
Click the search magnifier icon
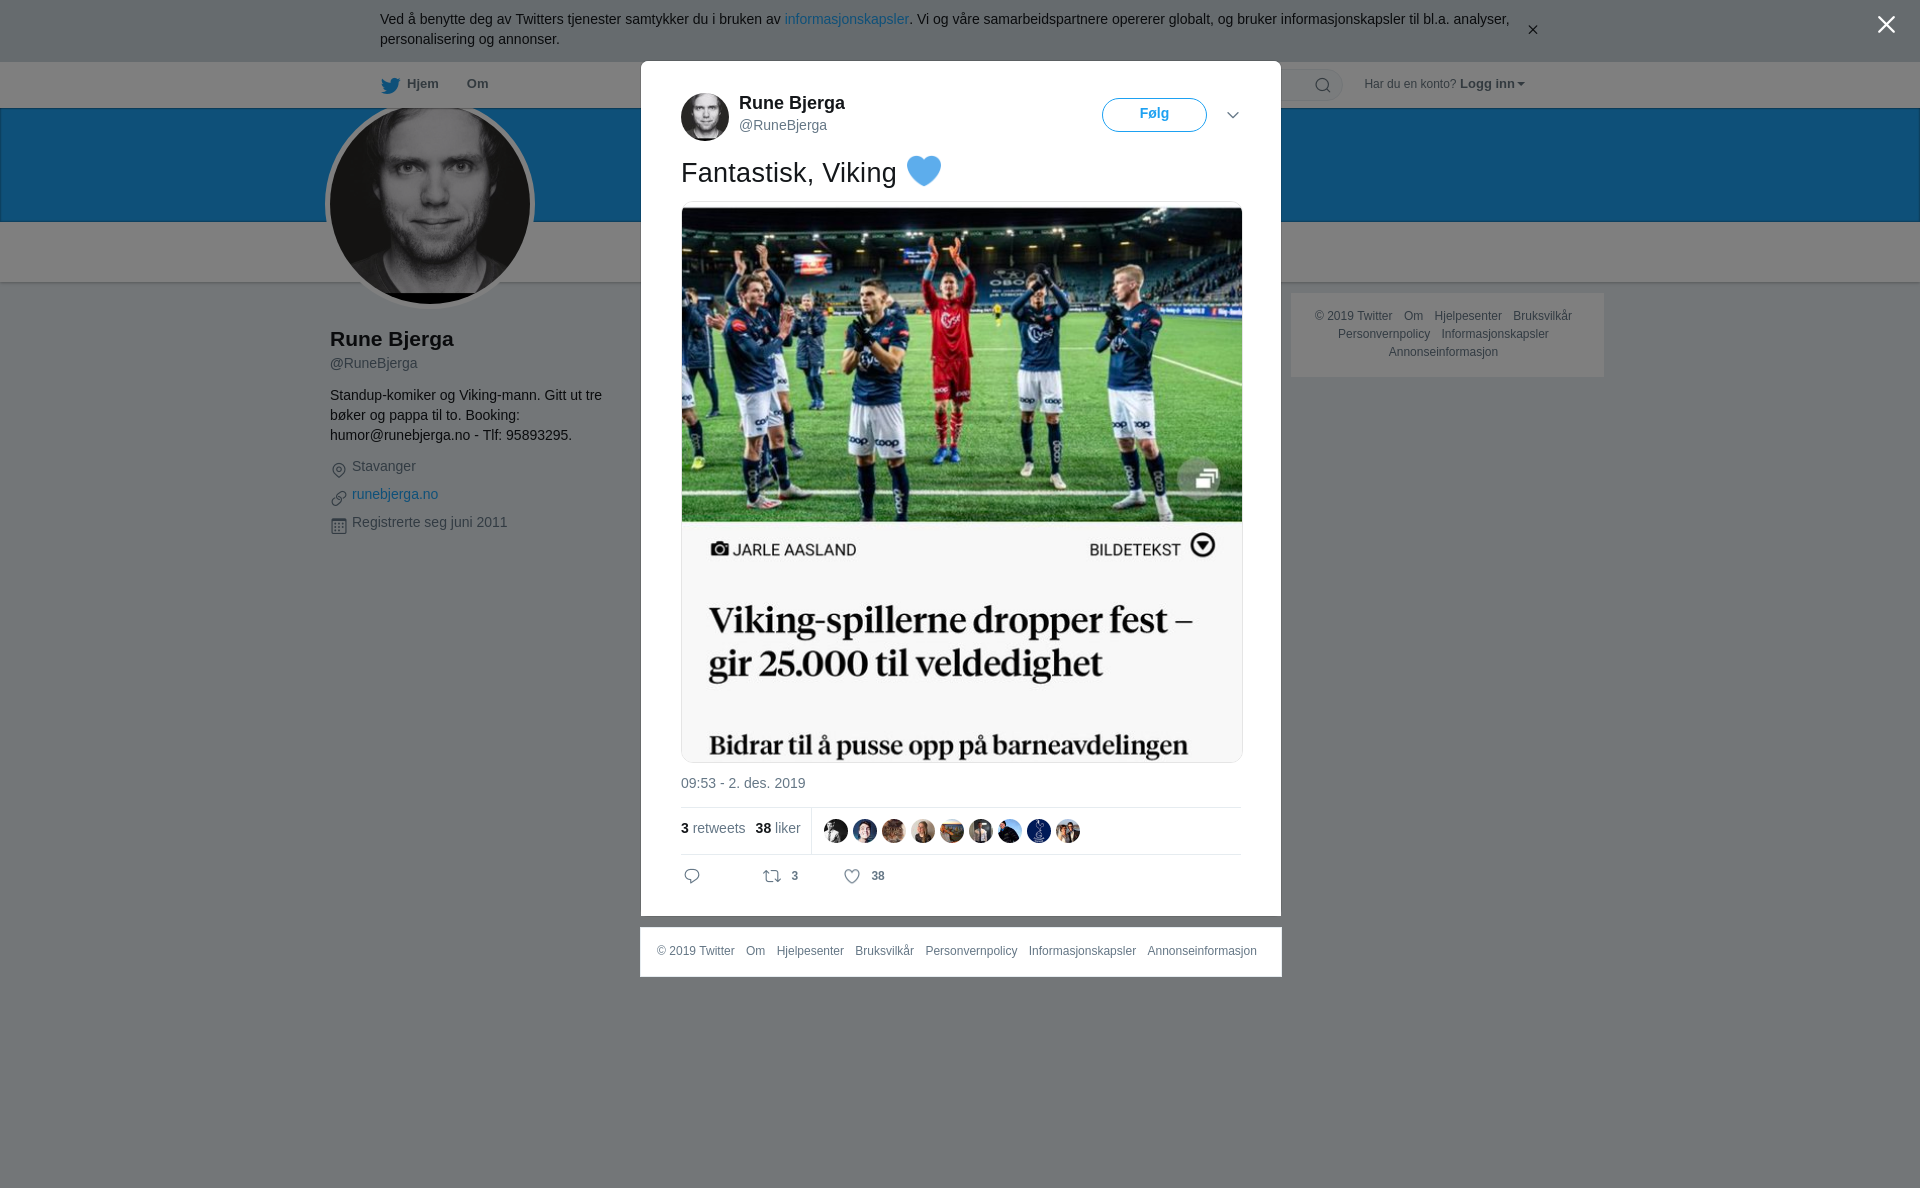coord(1323,85)
